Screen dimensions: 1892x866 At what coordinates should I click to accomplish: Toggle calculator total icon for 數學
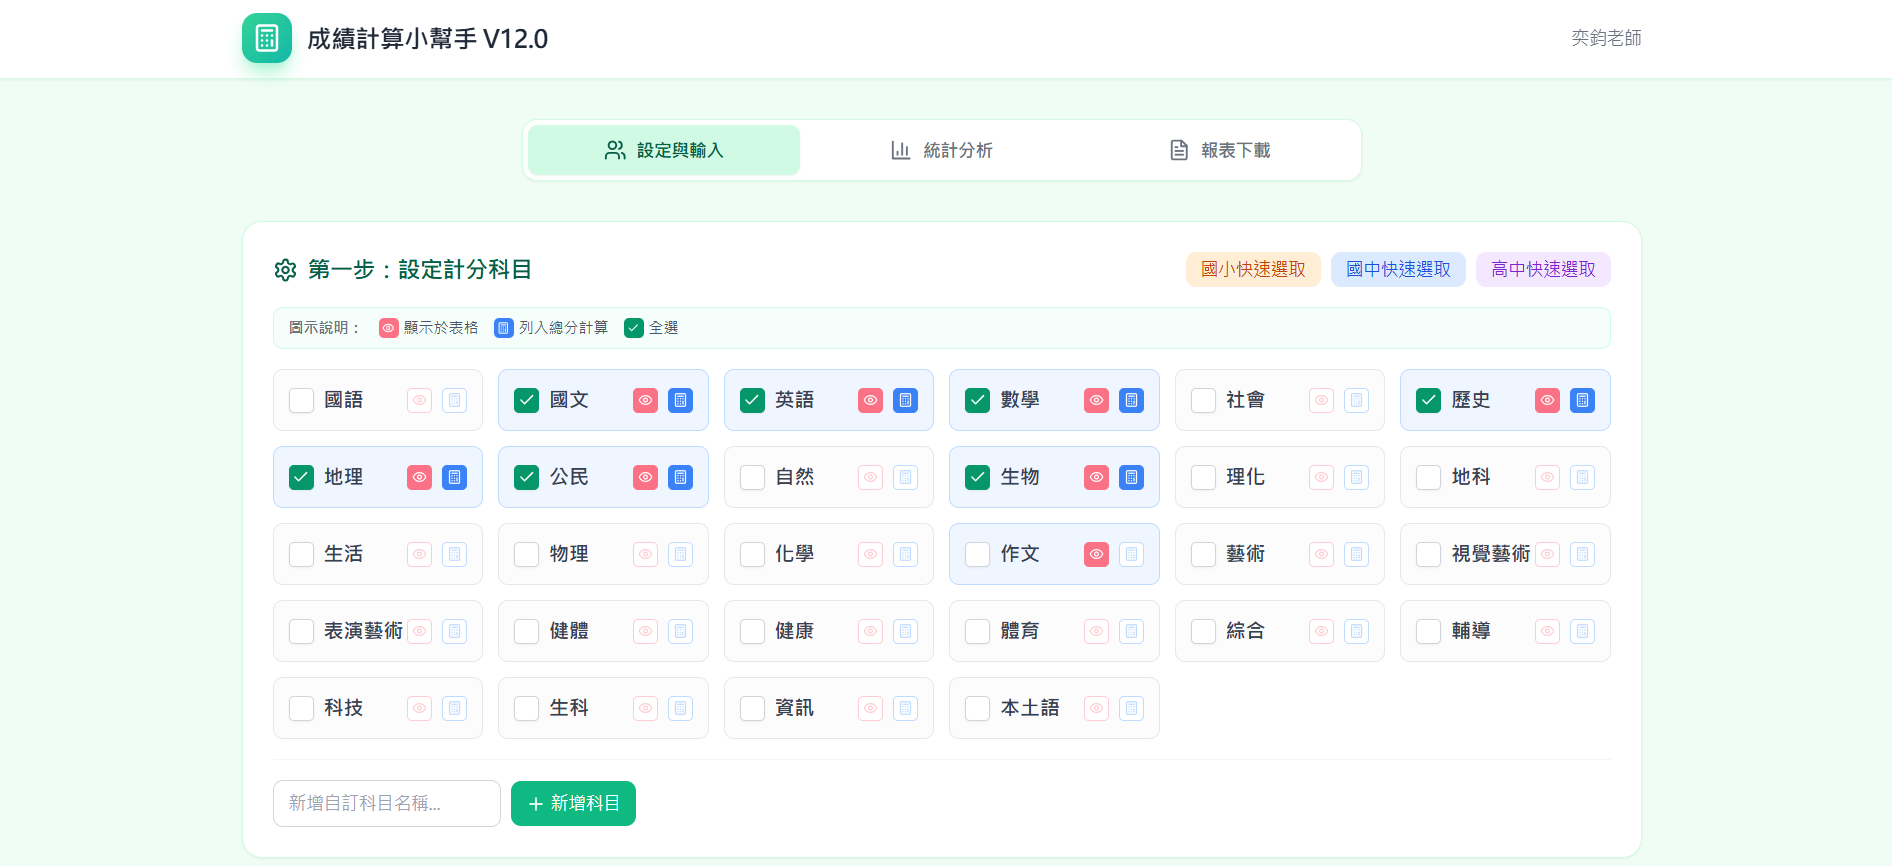[1131, 400]
